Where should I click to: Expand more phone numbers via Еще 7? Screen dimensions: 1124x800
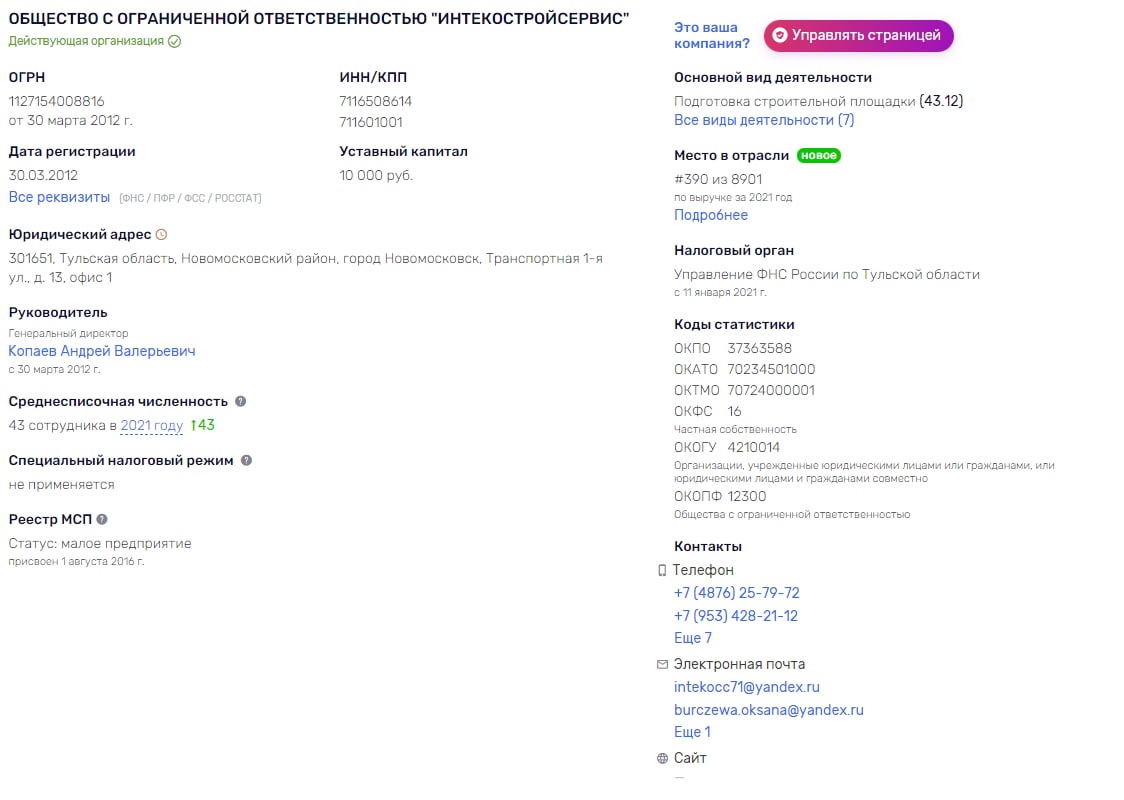692,638
